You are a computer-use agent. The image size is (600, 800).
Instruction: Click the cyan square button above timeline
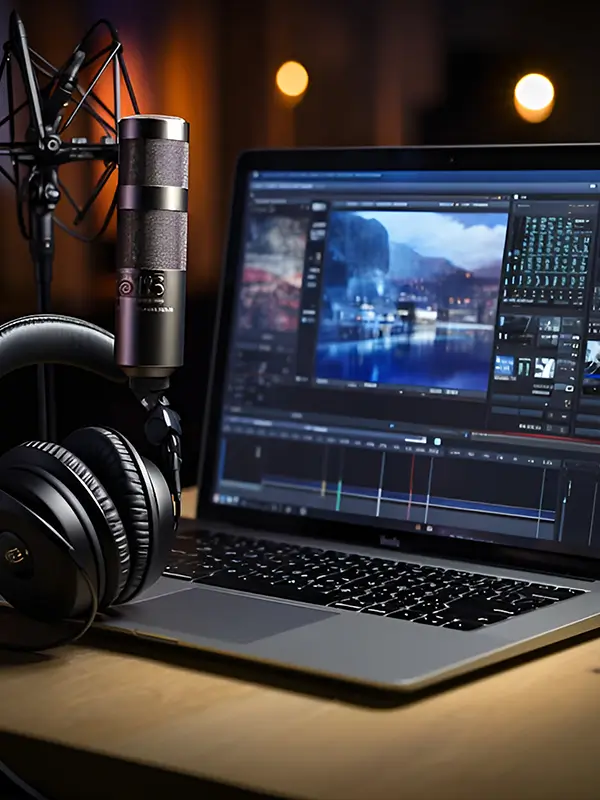point(437,440)
